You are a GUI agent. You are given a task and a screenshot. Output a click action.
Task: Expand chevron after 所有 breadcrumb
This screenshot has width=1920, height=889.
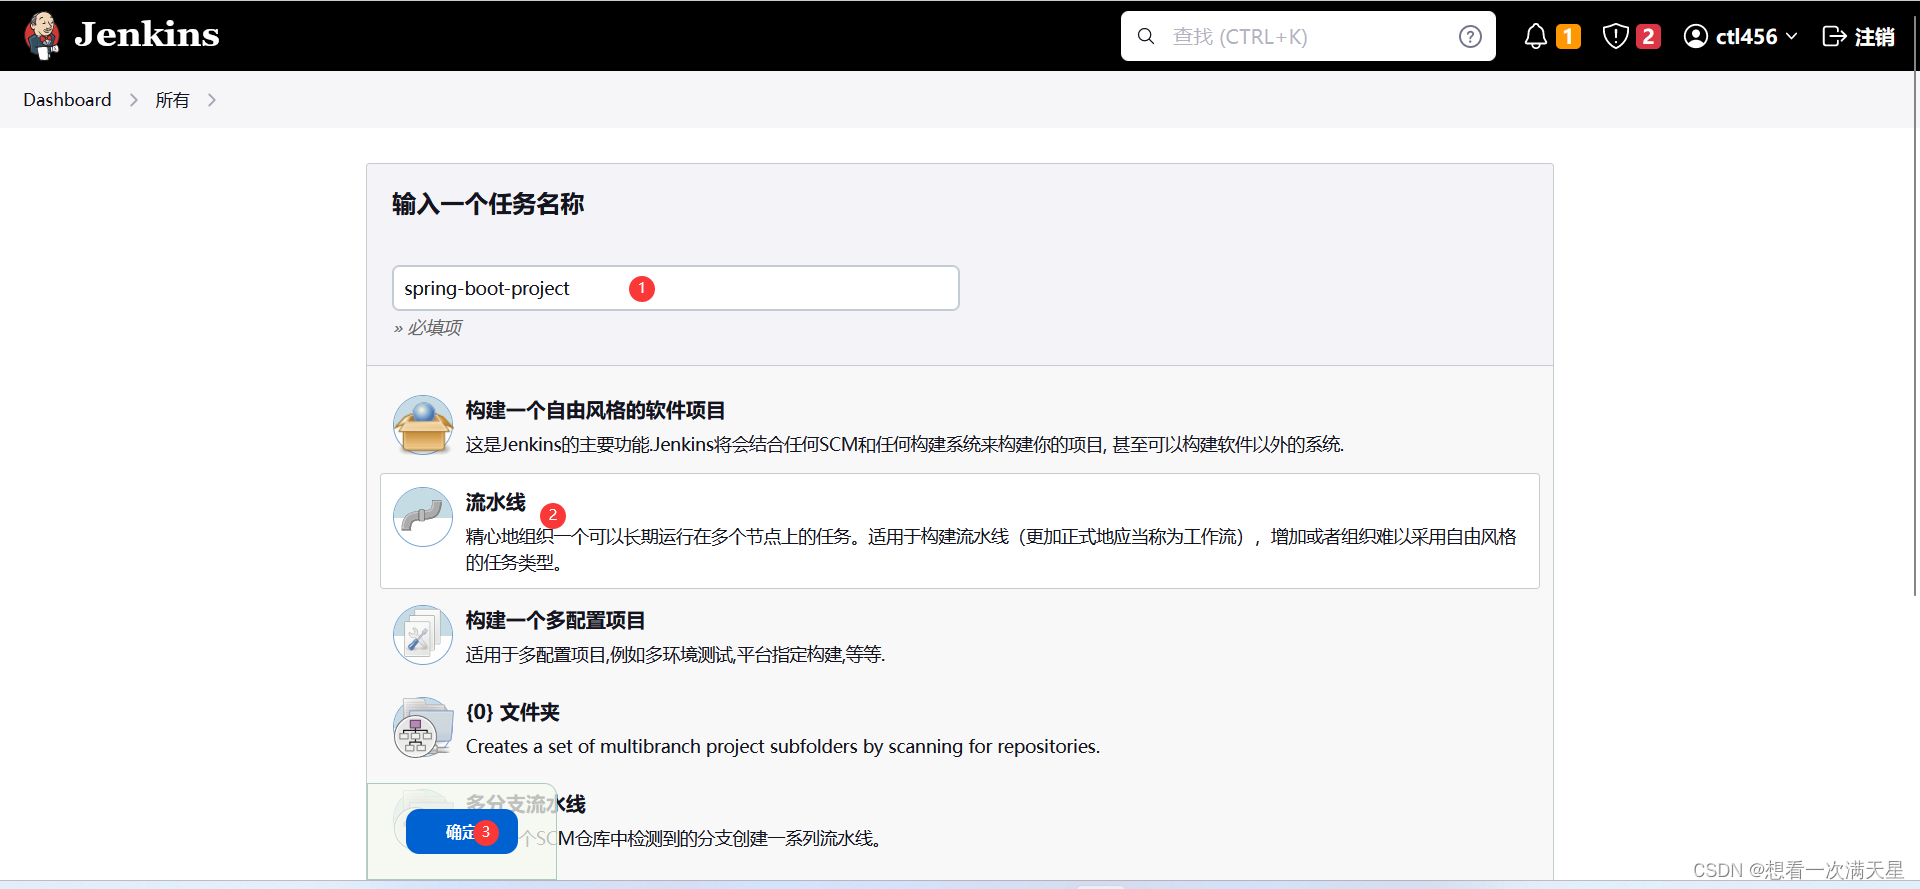(211, 100)
